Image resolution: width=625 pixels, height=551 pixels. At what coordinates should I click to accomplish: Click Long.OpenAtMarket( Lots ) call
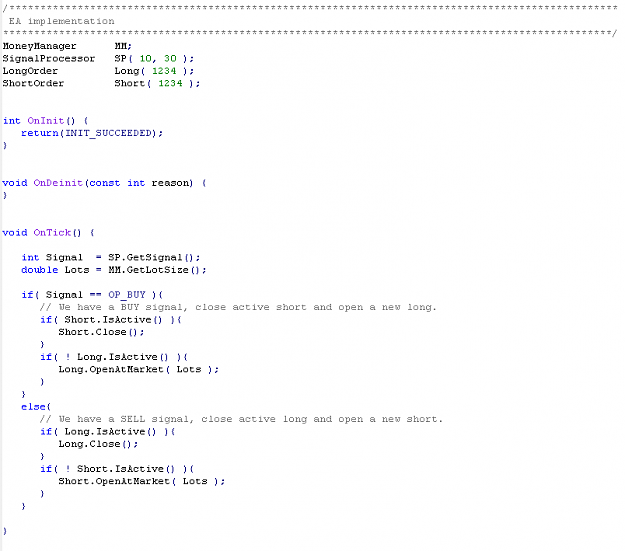coord(138,370)
